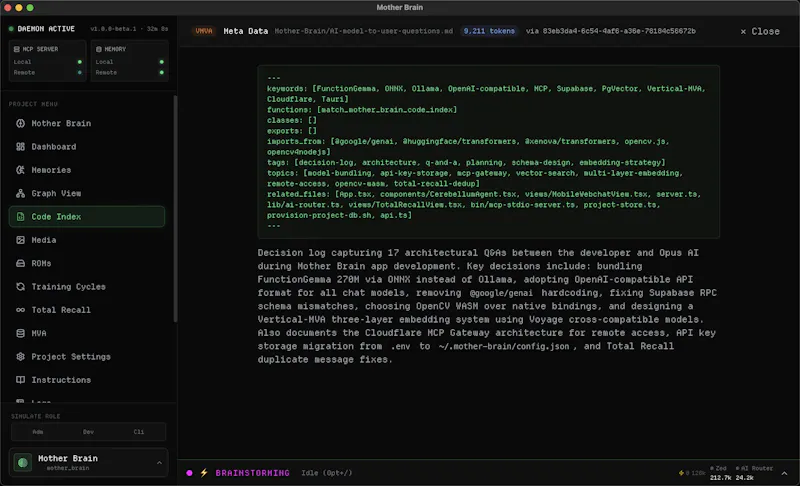
Task: Click the MVA database icon
Action: tap(20, 334)
